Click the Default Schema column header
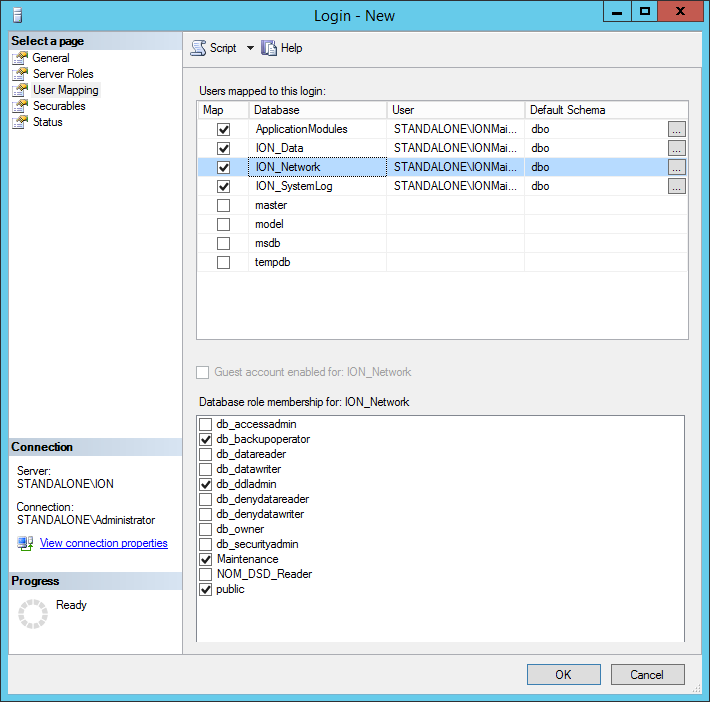 606,110
